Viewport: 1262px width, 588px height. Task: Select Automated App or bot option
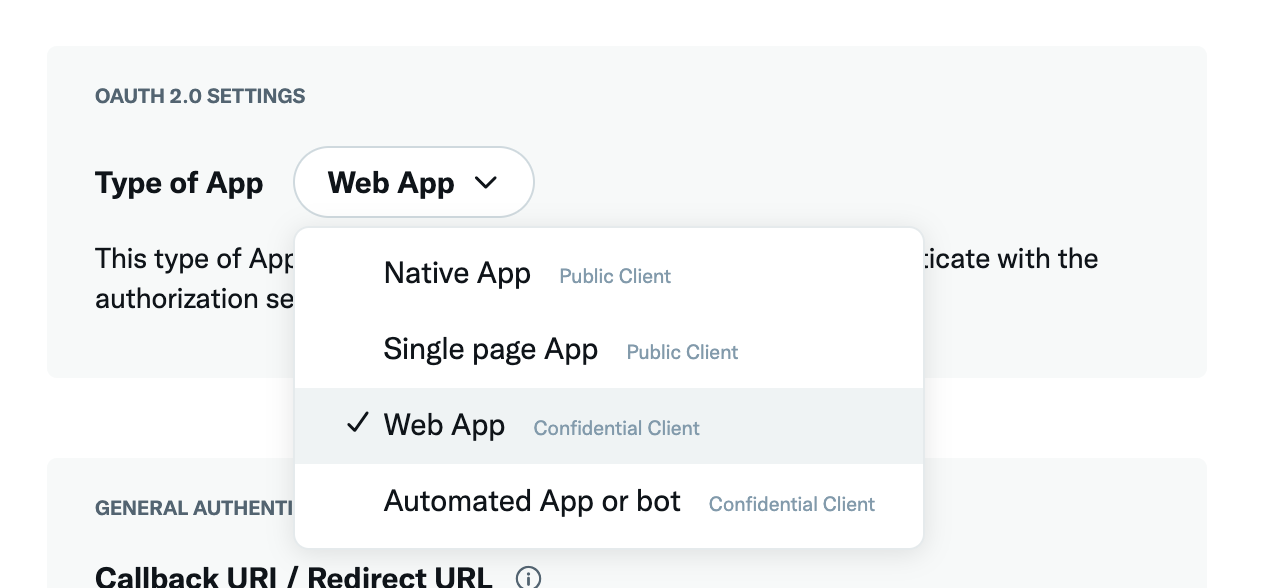532,501
